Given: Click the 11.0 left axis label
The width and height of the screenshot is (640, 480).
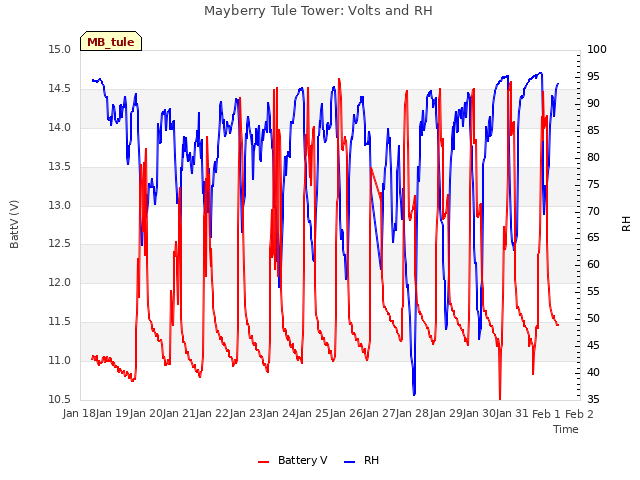Looking at the screenshot, I should (59, 360).
